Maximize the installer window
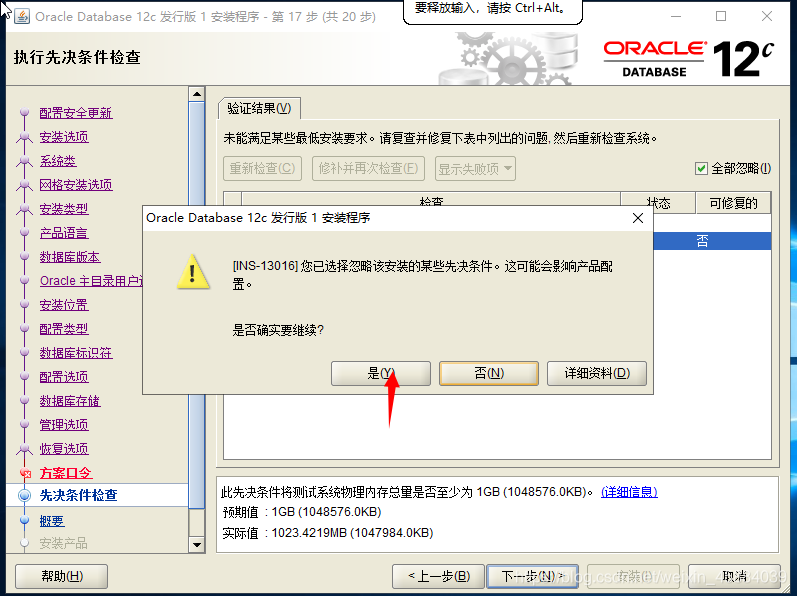Screen dimensions: 797x596 click(721, 16)
